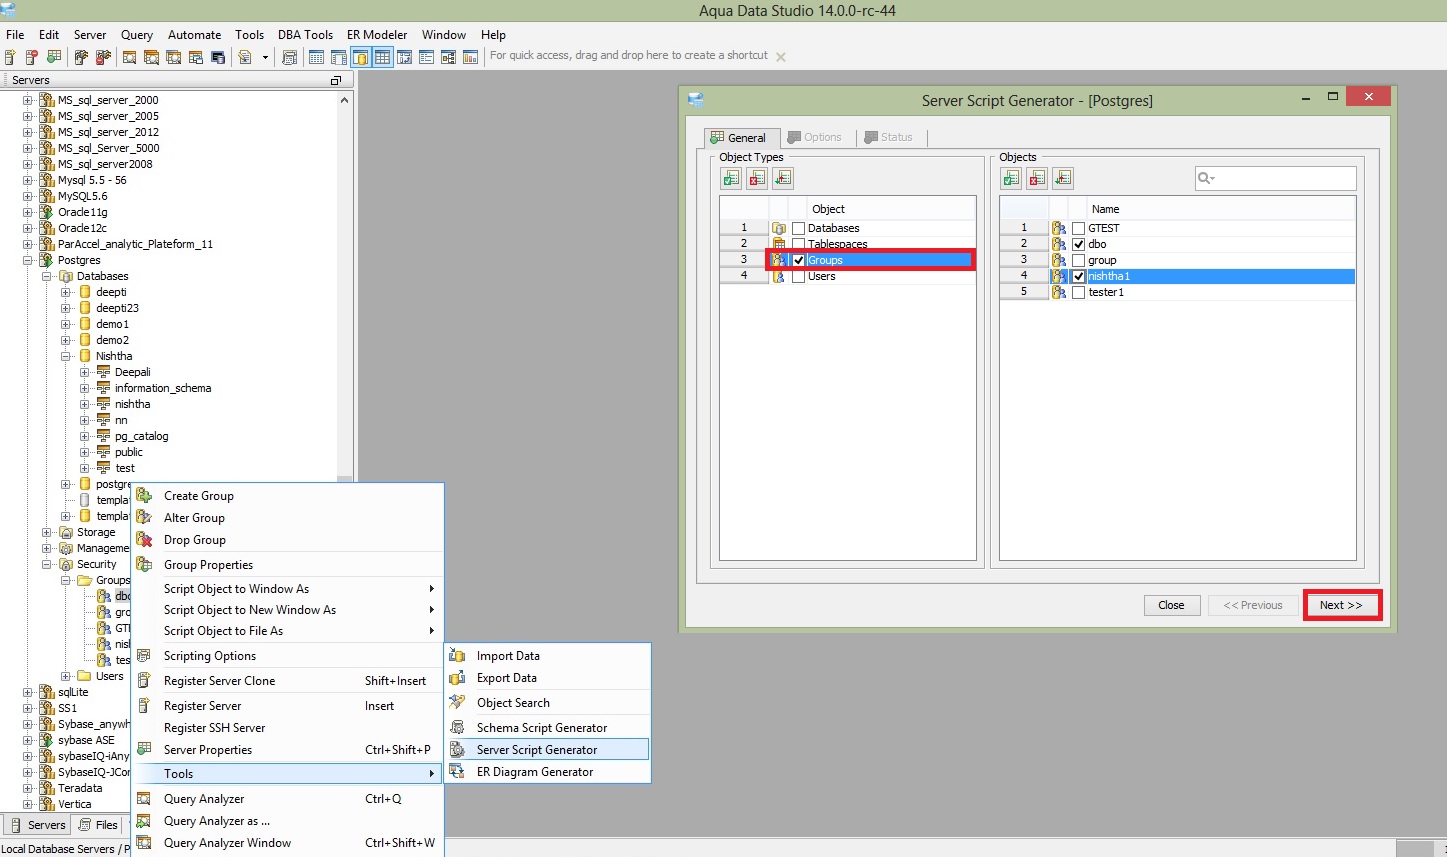Screen dimensions: 1447x857
Task: Uncheck the nishtha1 object checkbox
Action: pyautogui.click(x=1078, y=276)
